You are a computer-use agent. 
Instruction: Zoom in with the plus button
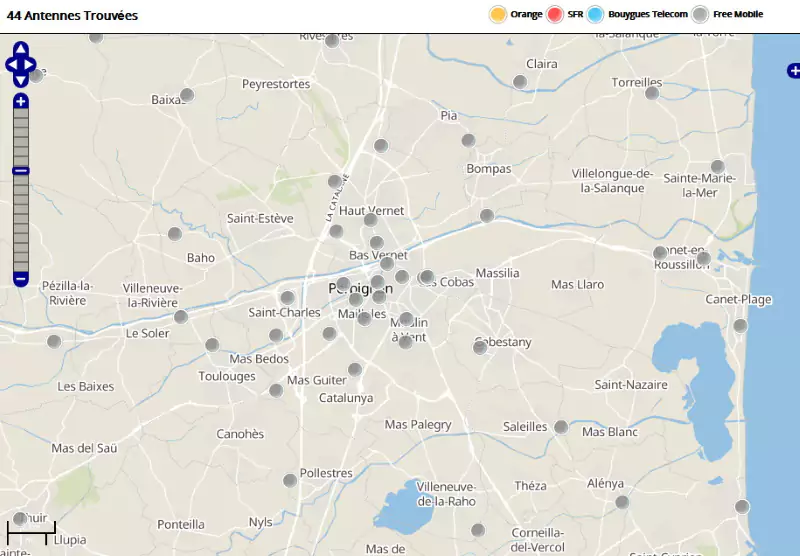(21, 101)
